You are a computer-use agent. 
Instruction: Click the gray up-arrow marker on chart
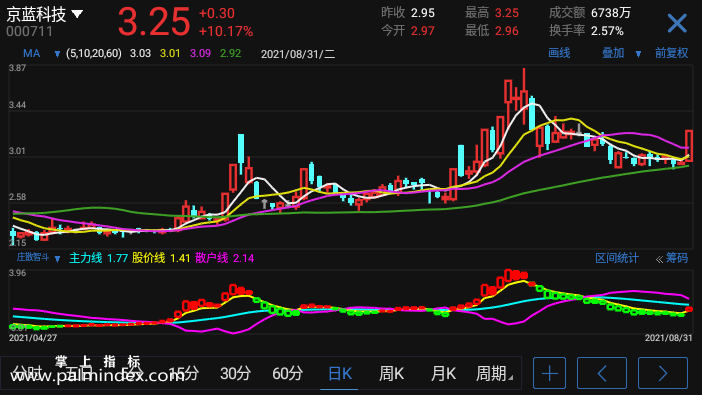pos(264,204)
